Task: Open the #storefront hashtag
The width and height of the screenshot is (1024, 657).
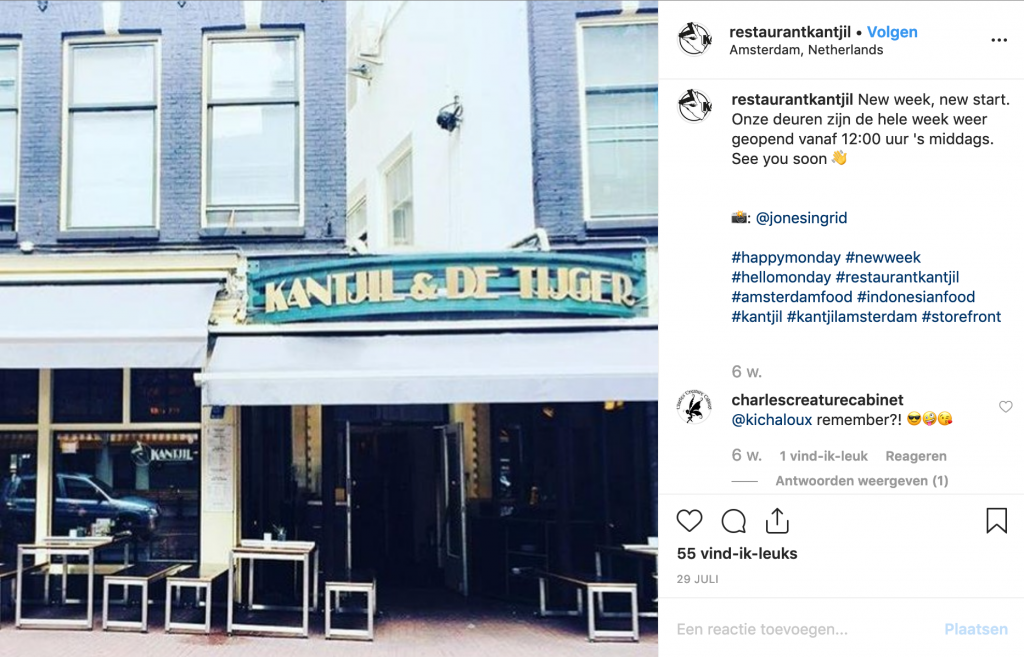Action: click(x=961, y=317)
